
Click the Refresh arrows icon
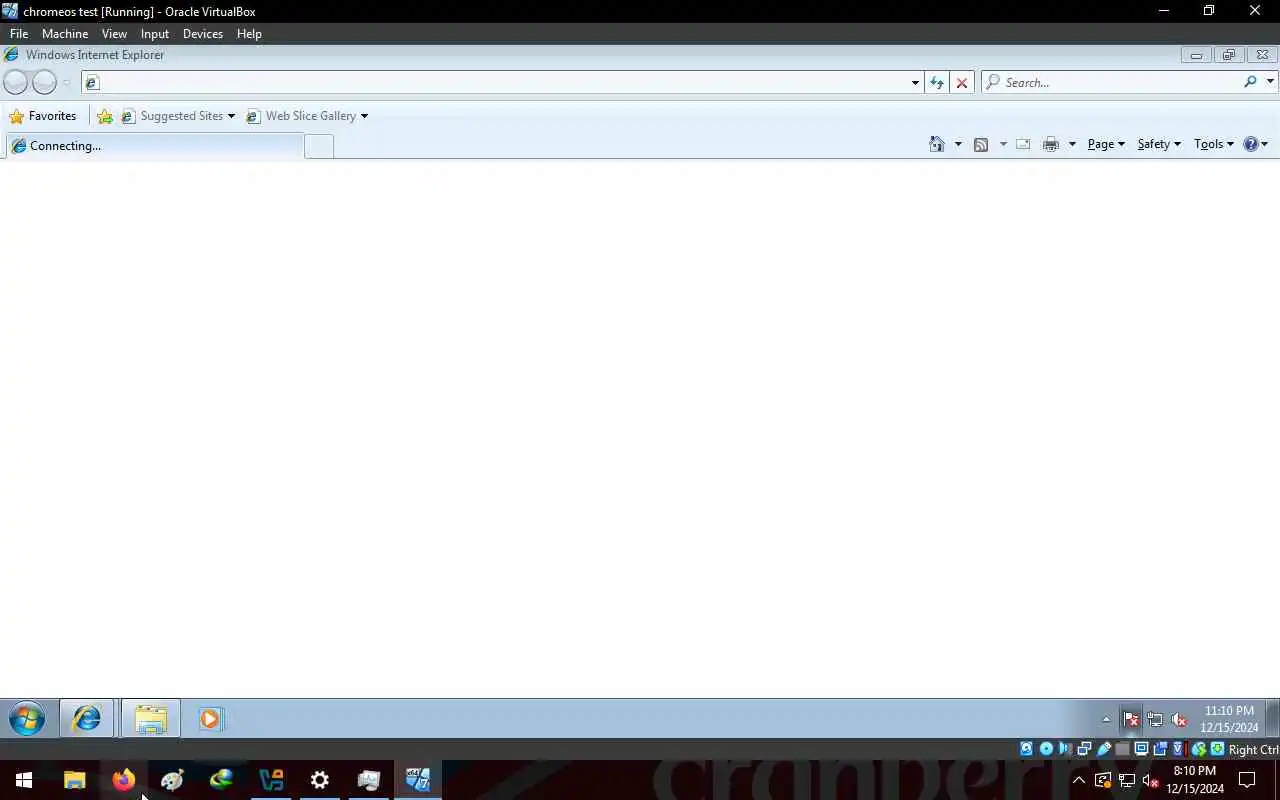[936, 83]
